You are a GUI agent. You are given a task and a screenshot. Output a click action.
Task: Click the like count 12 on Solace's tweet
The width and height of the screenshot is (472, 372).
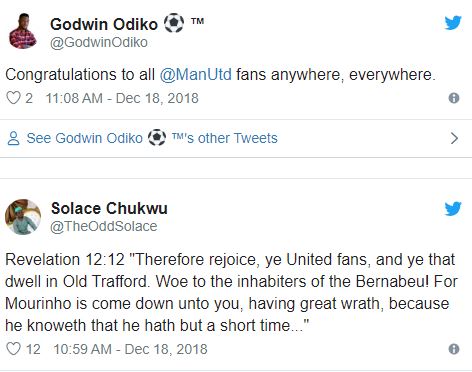coord(33,349)
